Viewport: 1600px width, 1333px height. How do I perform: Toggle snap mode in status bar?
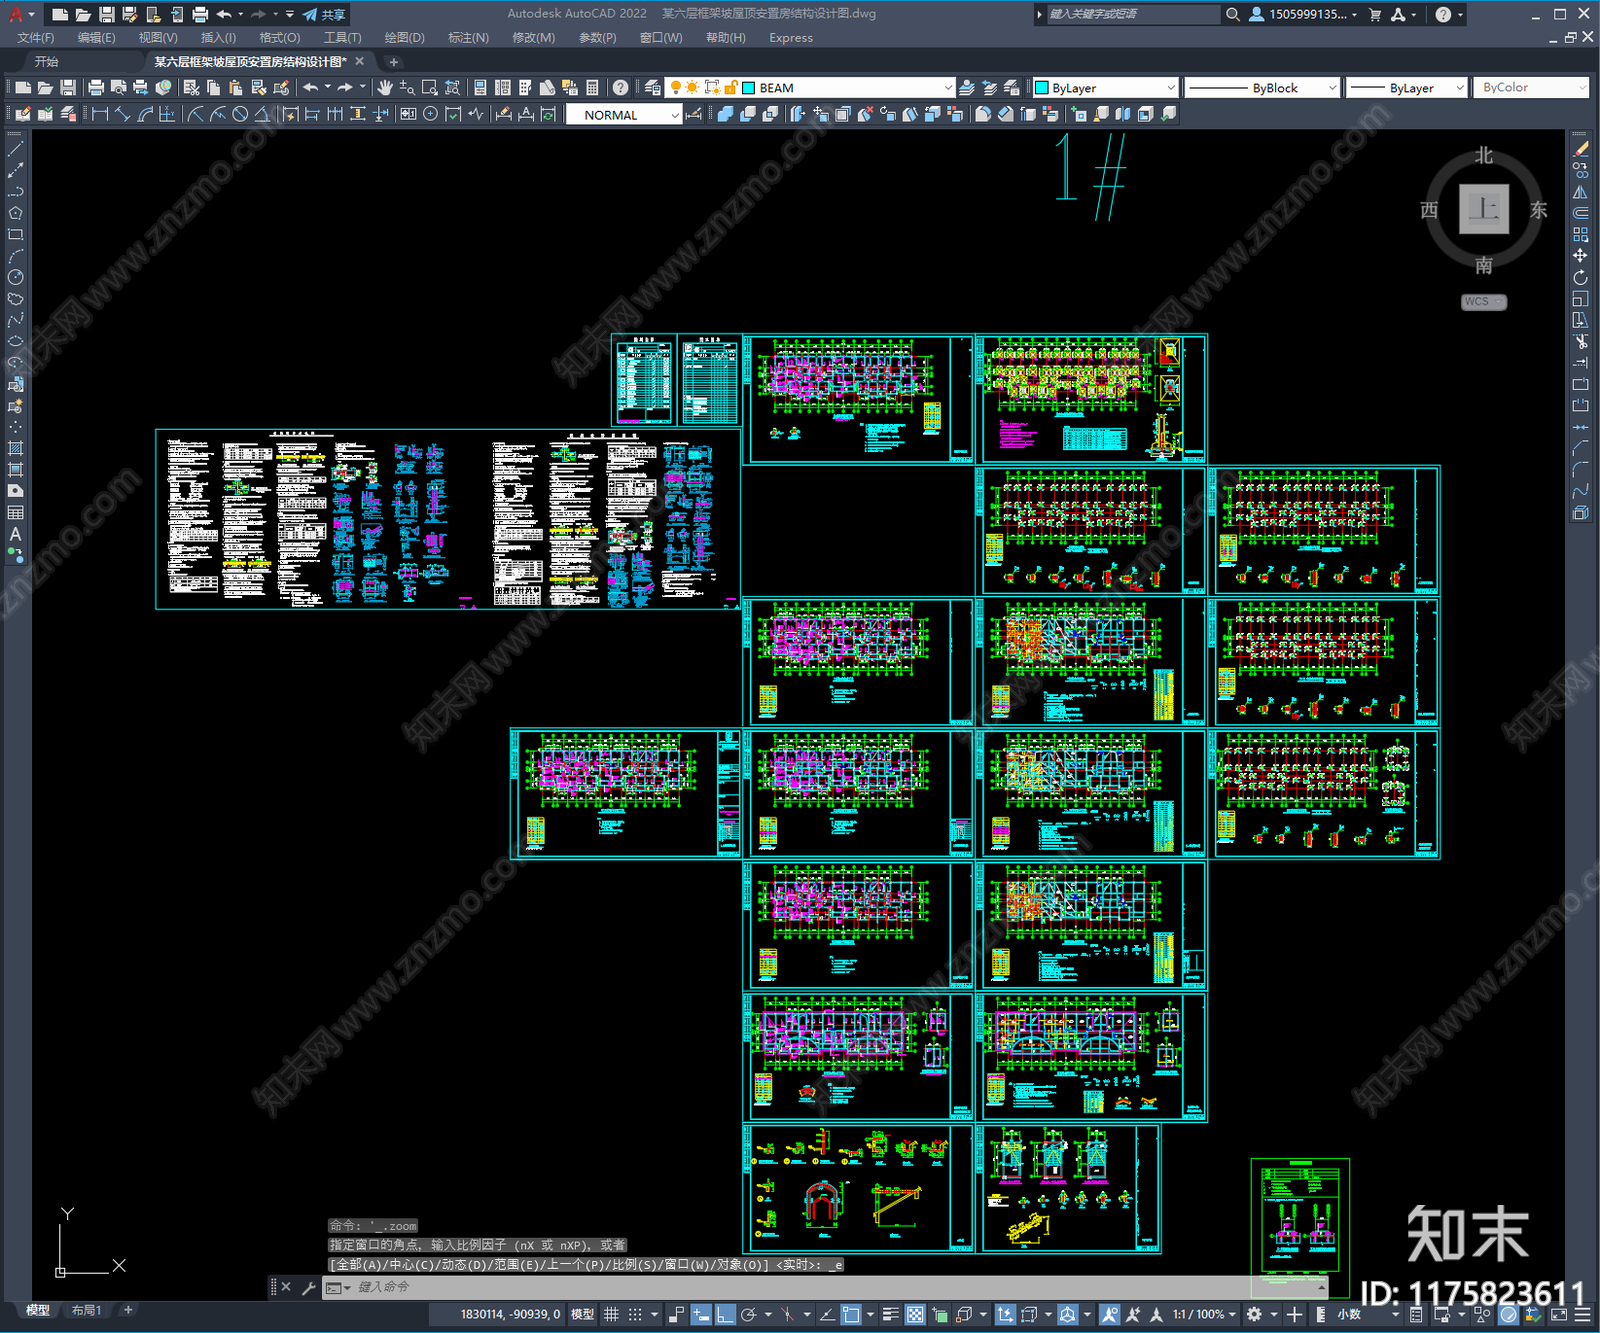[635, 1314]
